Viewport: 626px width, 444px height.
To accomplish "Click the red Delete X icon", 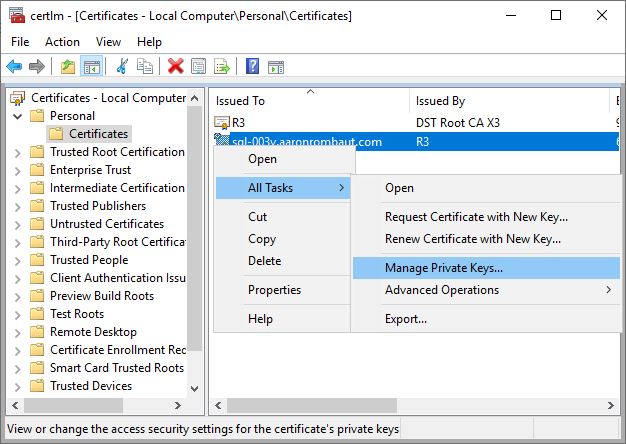I will pyautogui.click(x=176, y=67).
